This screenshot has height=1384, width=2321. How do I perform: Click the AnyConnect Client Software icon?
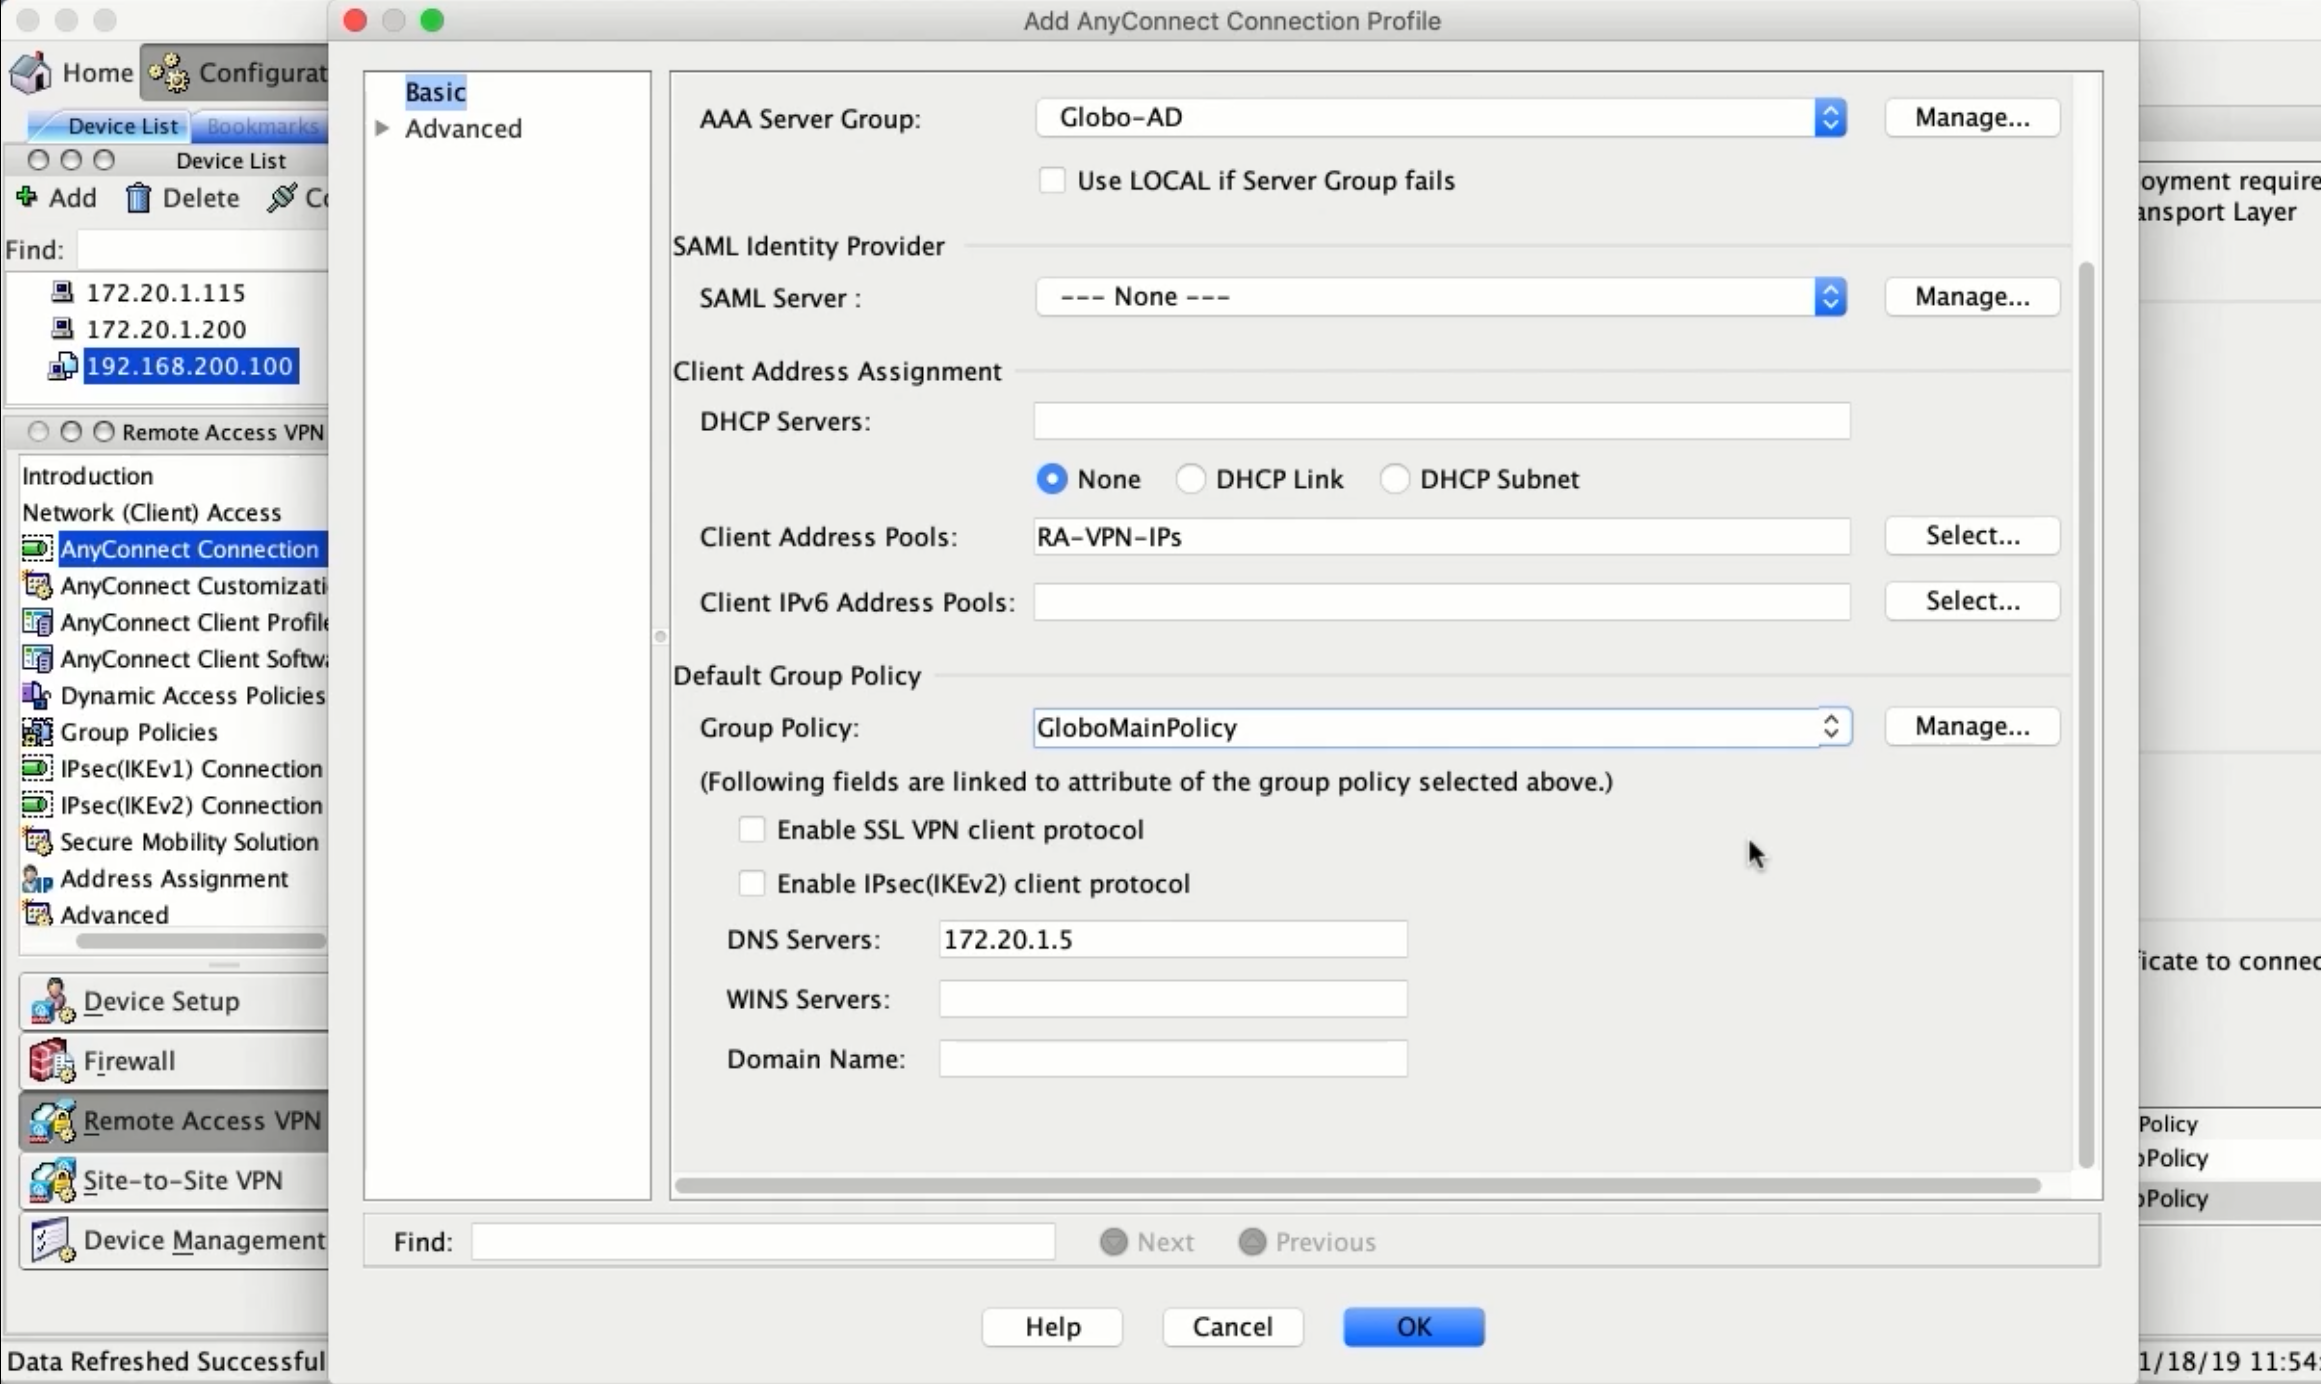coord(37,658)
